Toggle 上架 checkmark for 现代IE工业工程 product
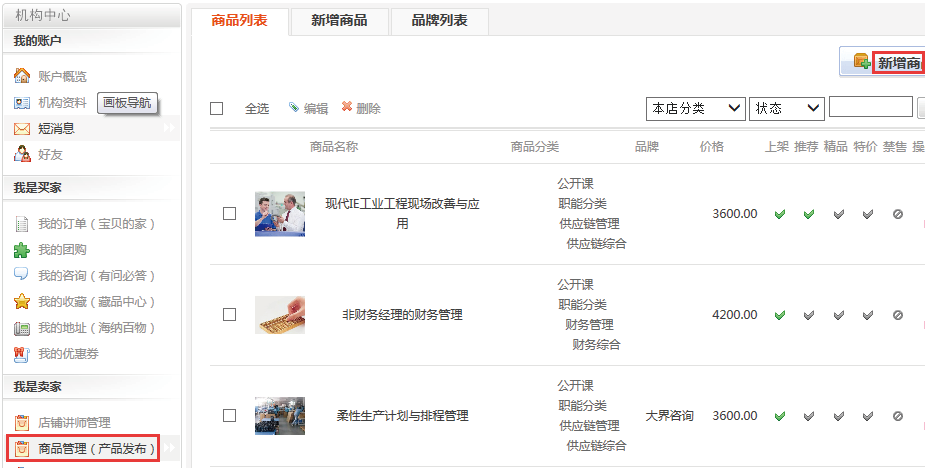The image size is (925, 468). coord(780,214)
